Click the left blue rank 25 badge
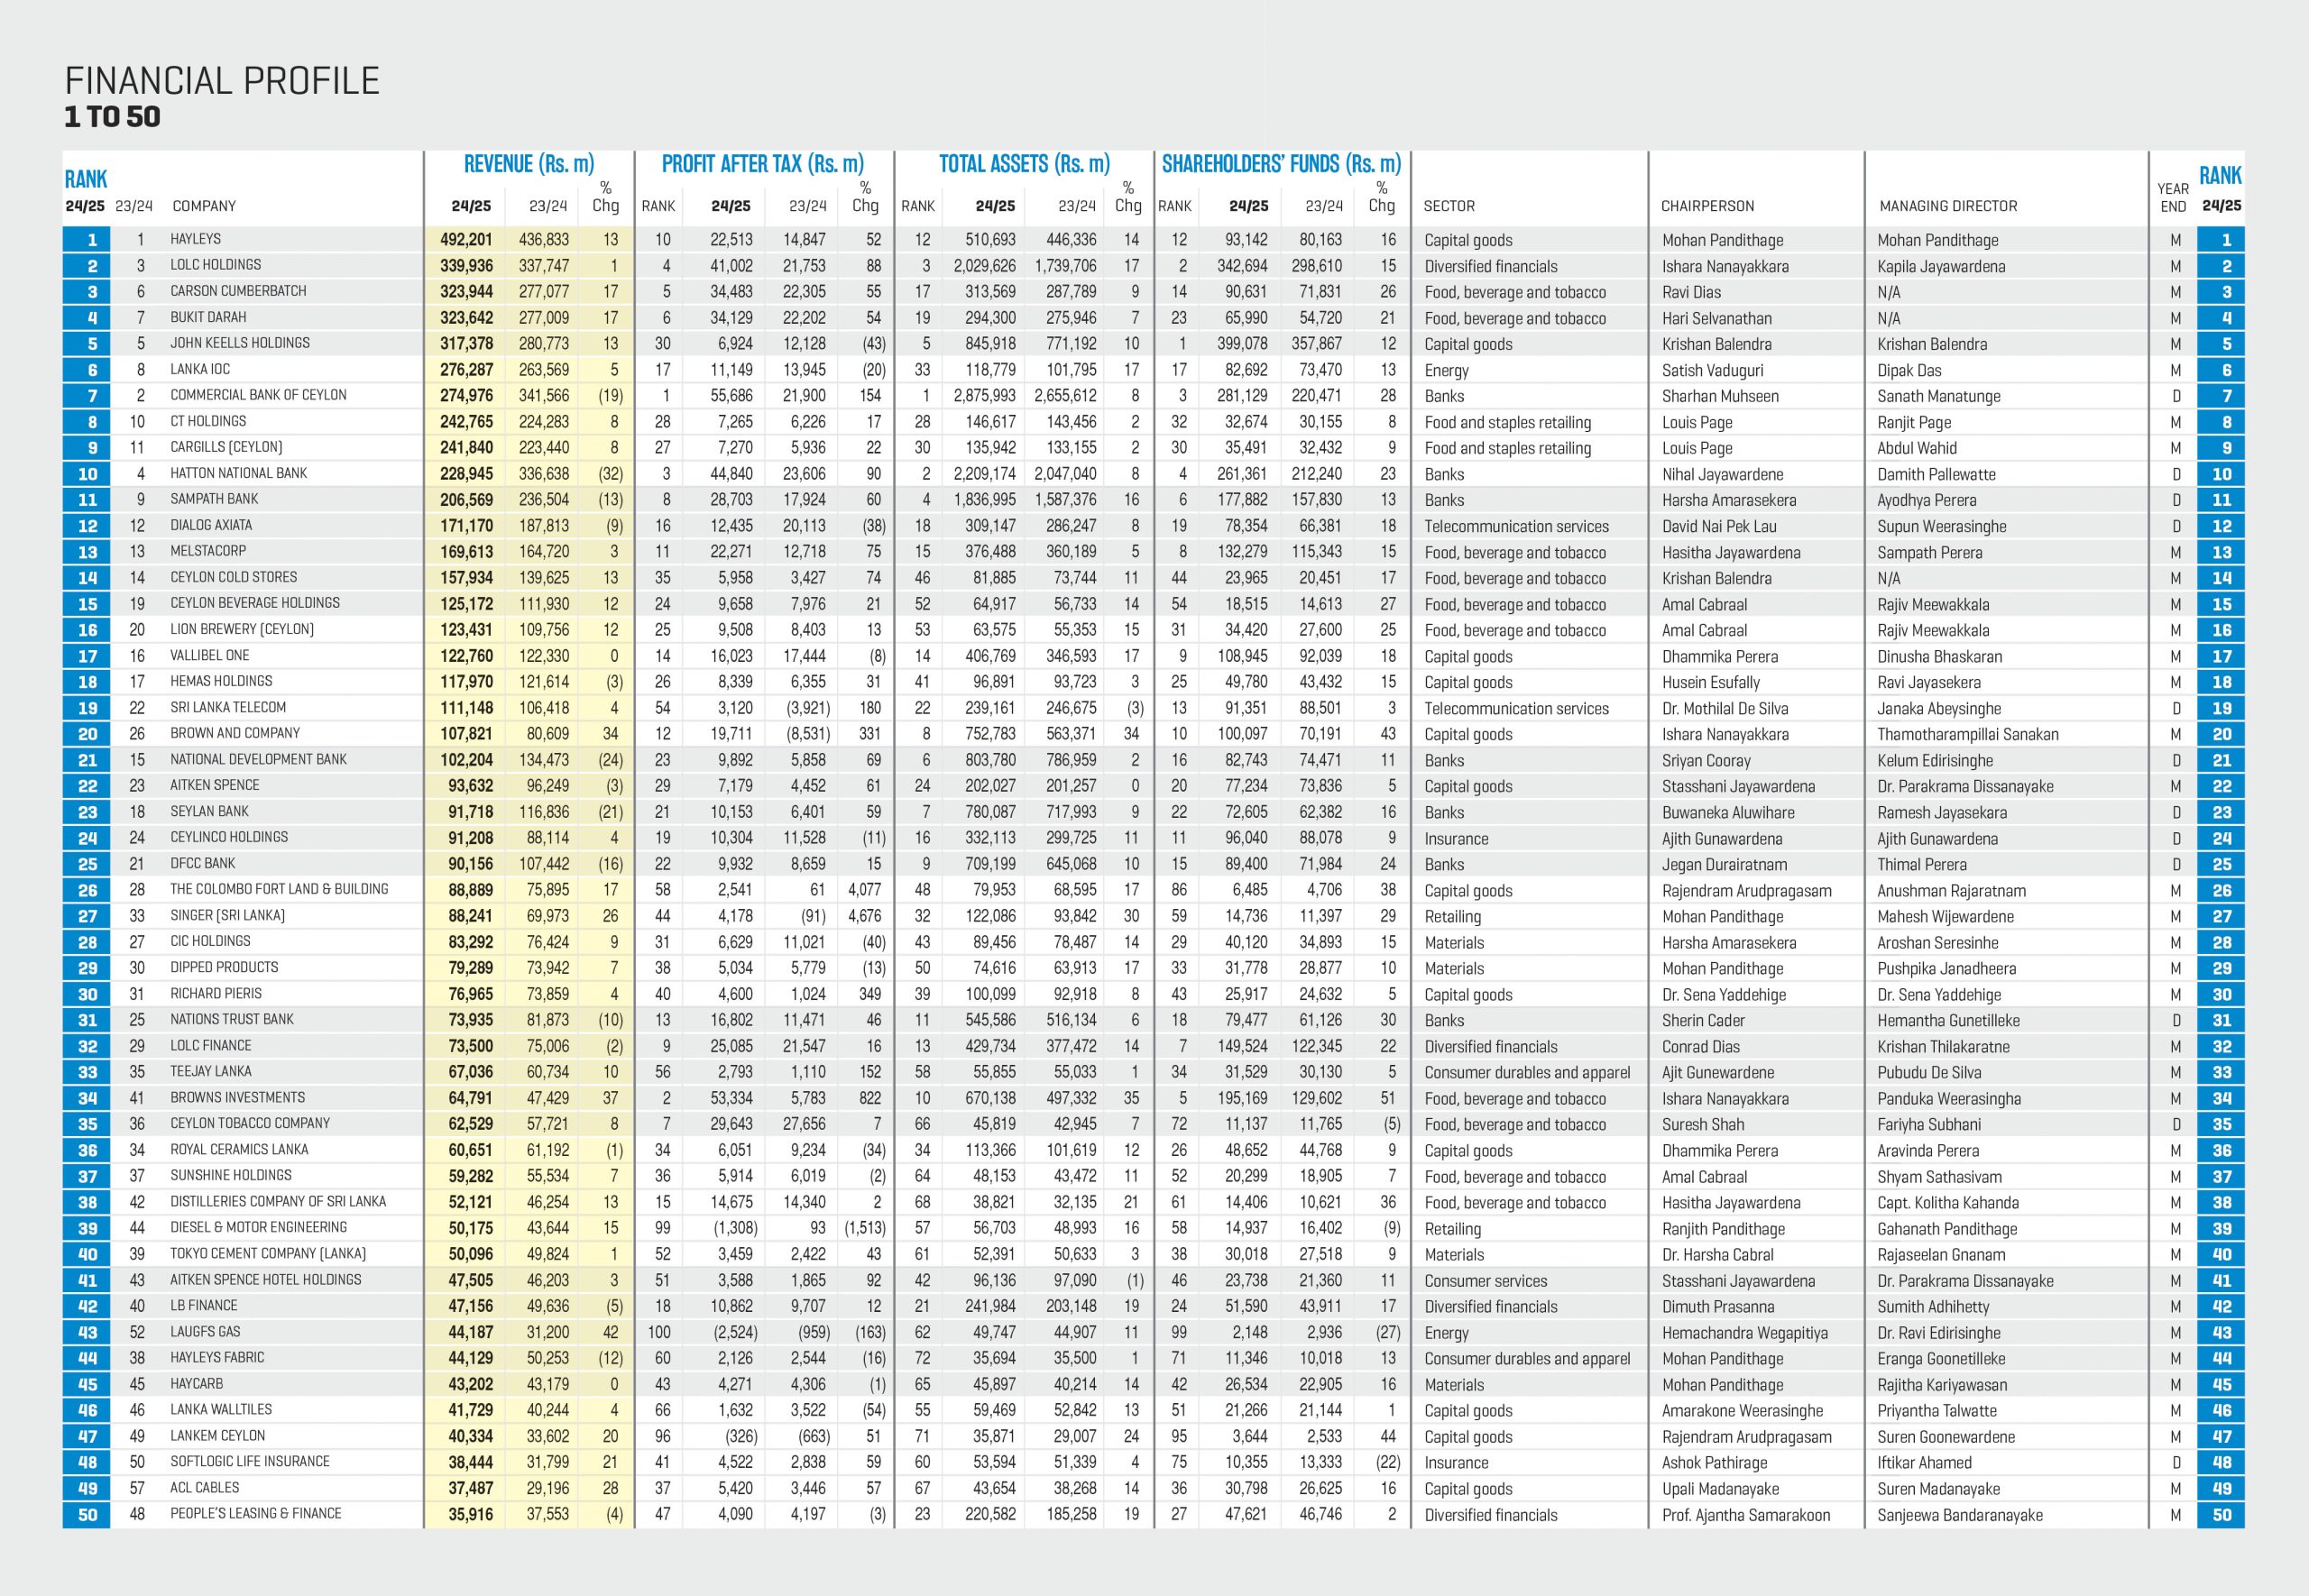2309x1596 pixels. (88, 864)
